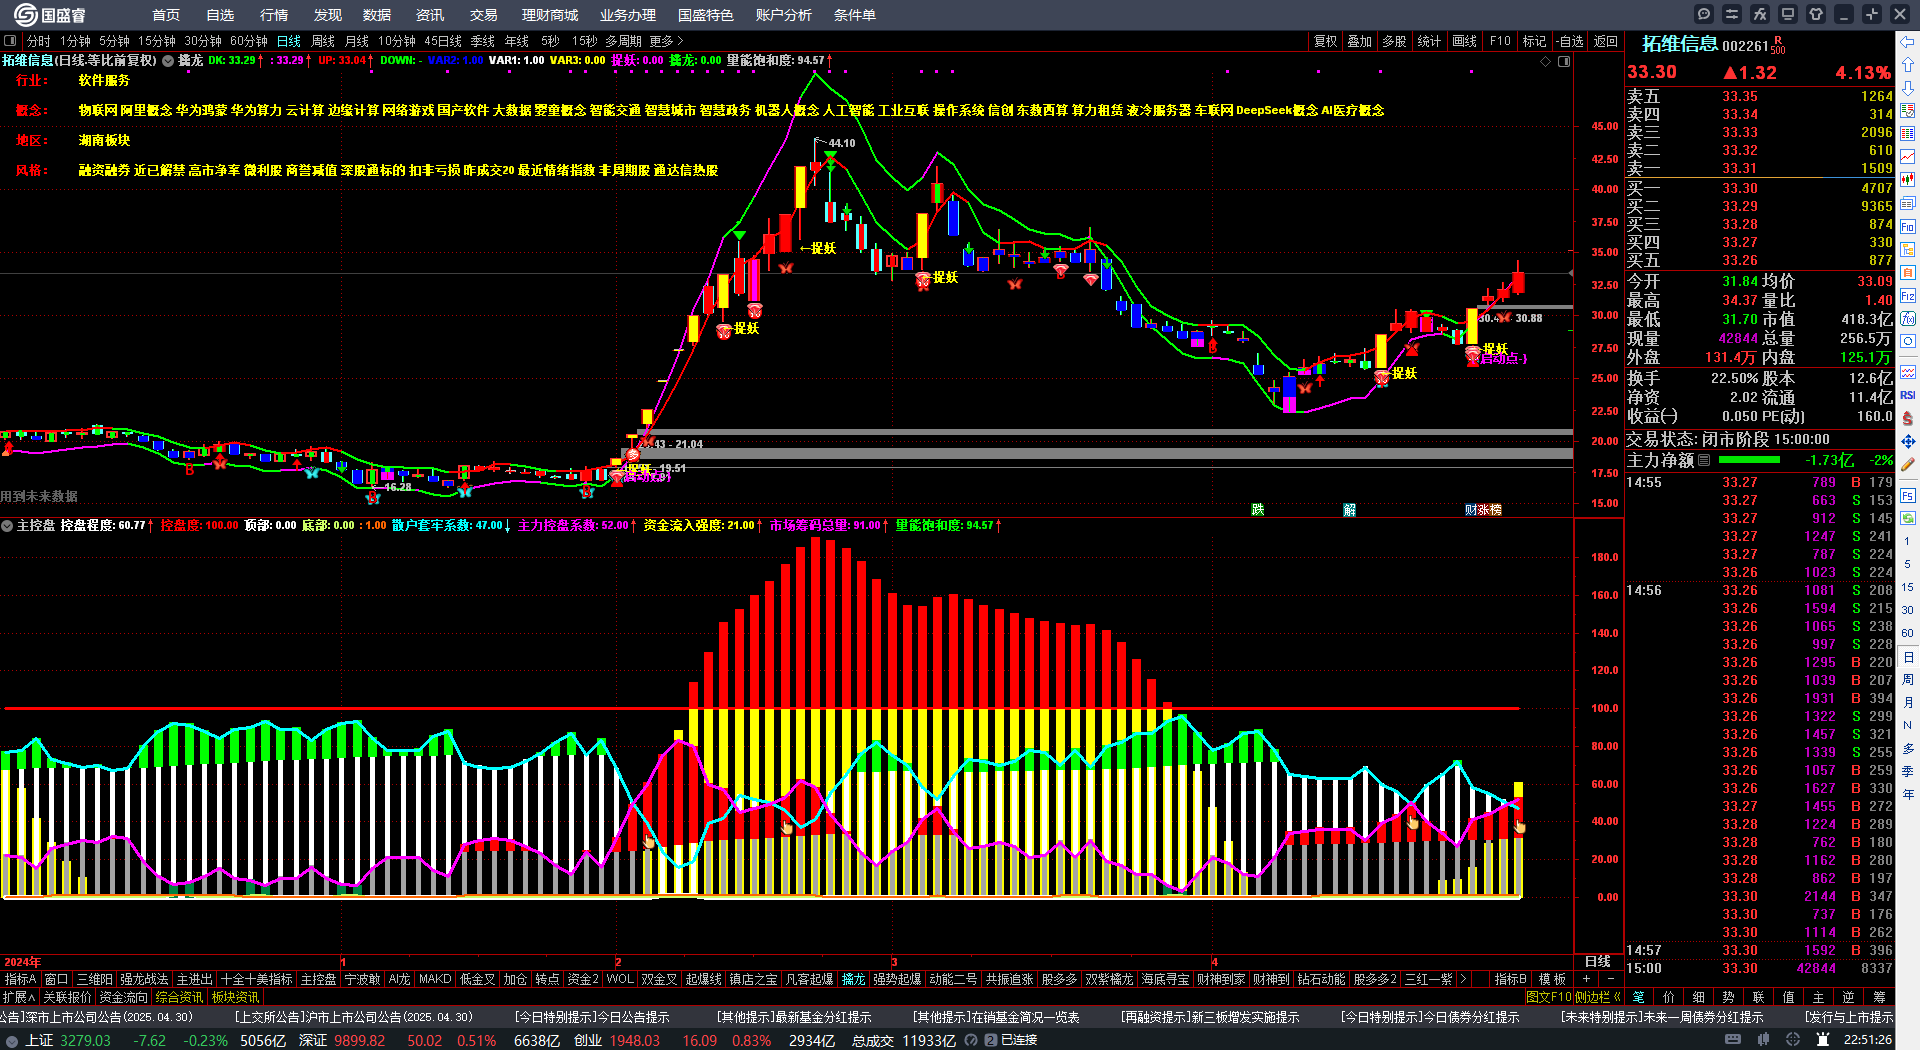Click the list icon next to 主力净额
The height and width of the screenshot is (1050, 1920).
(1704, 460)
